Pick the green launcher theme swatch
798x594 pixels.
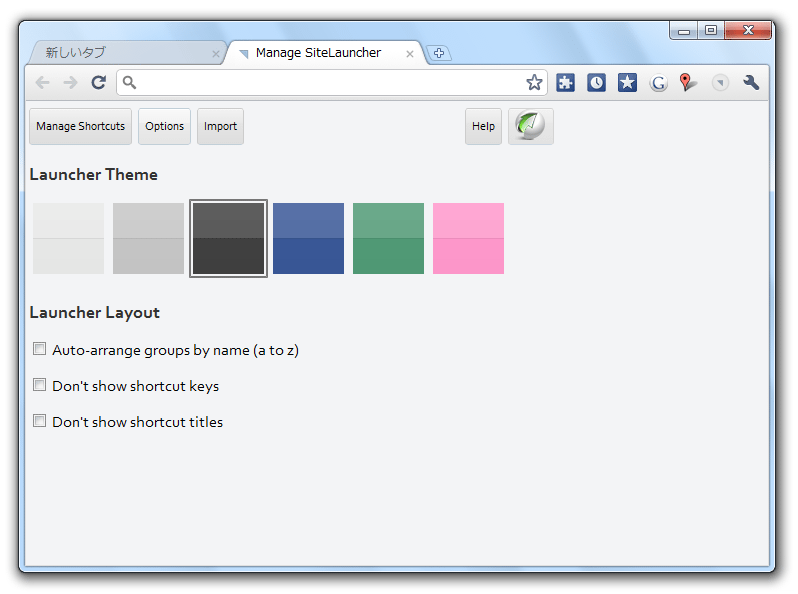point(388,238)
